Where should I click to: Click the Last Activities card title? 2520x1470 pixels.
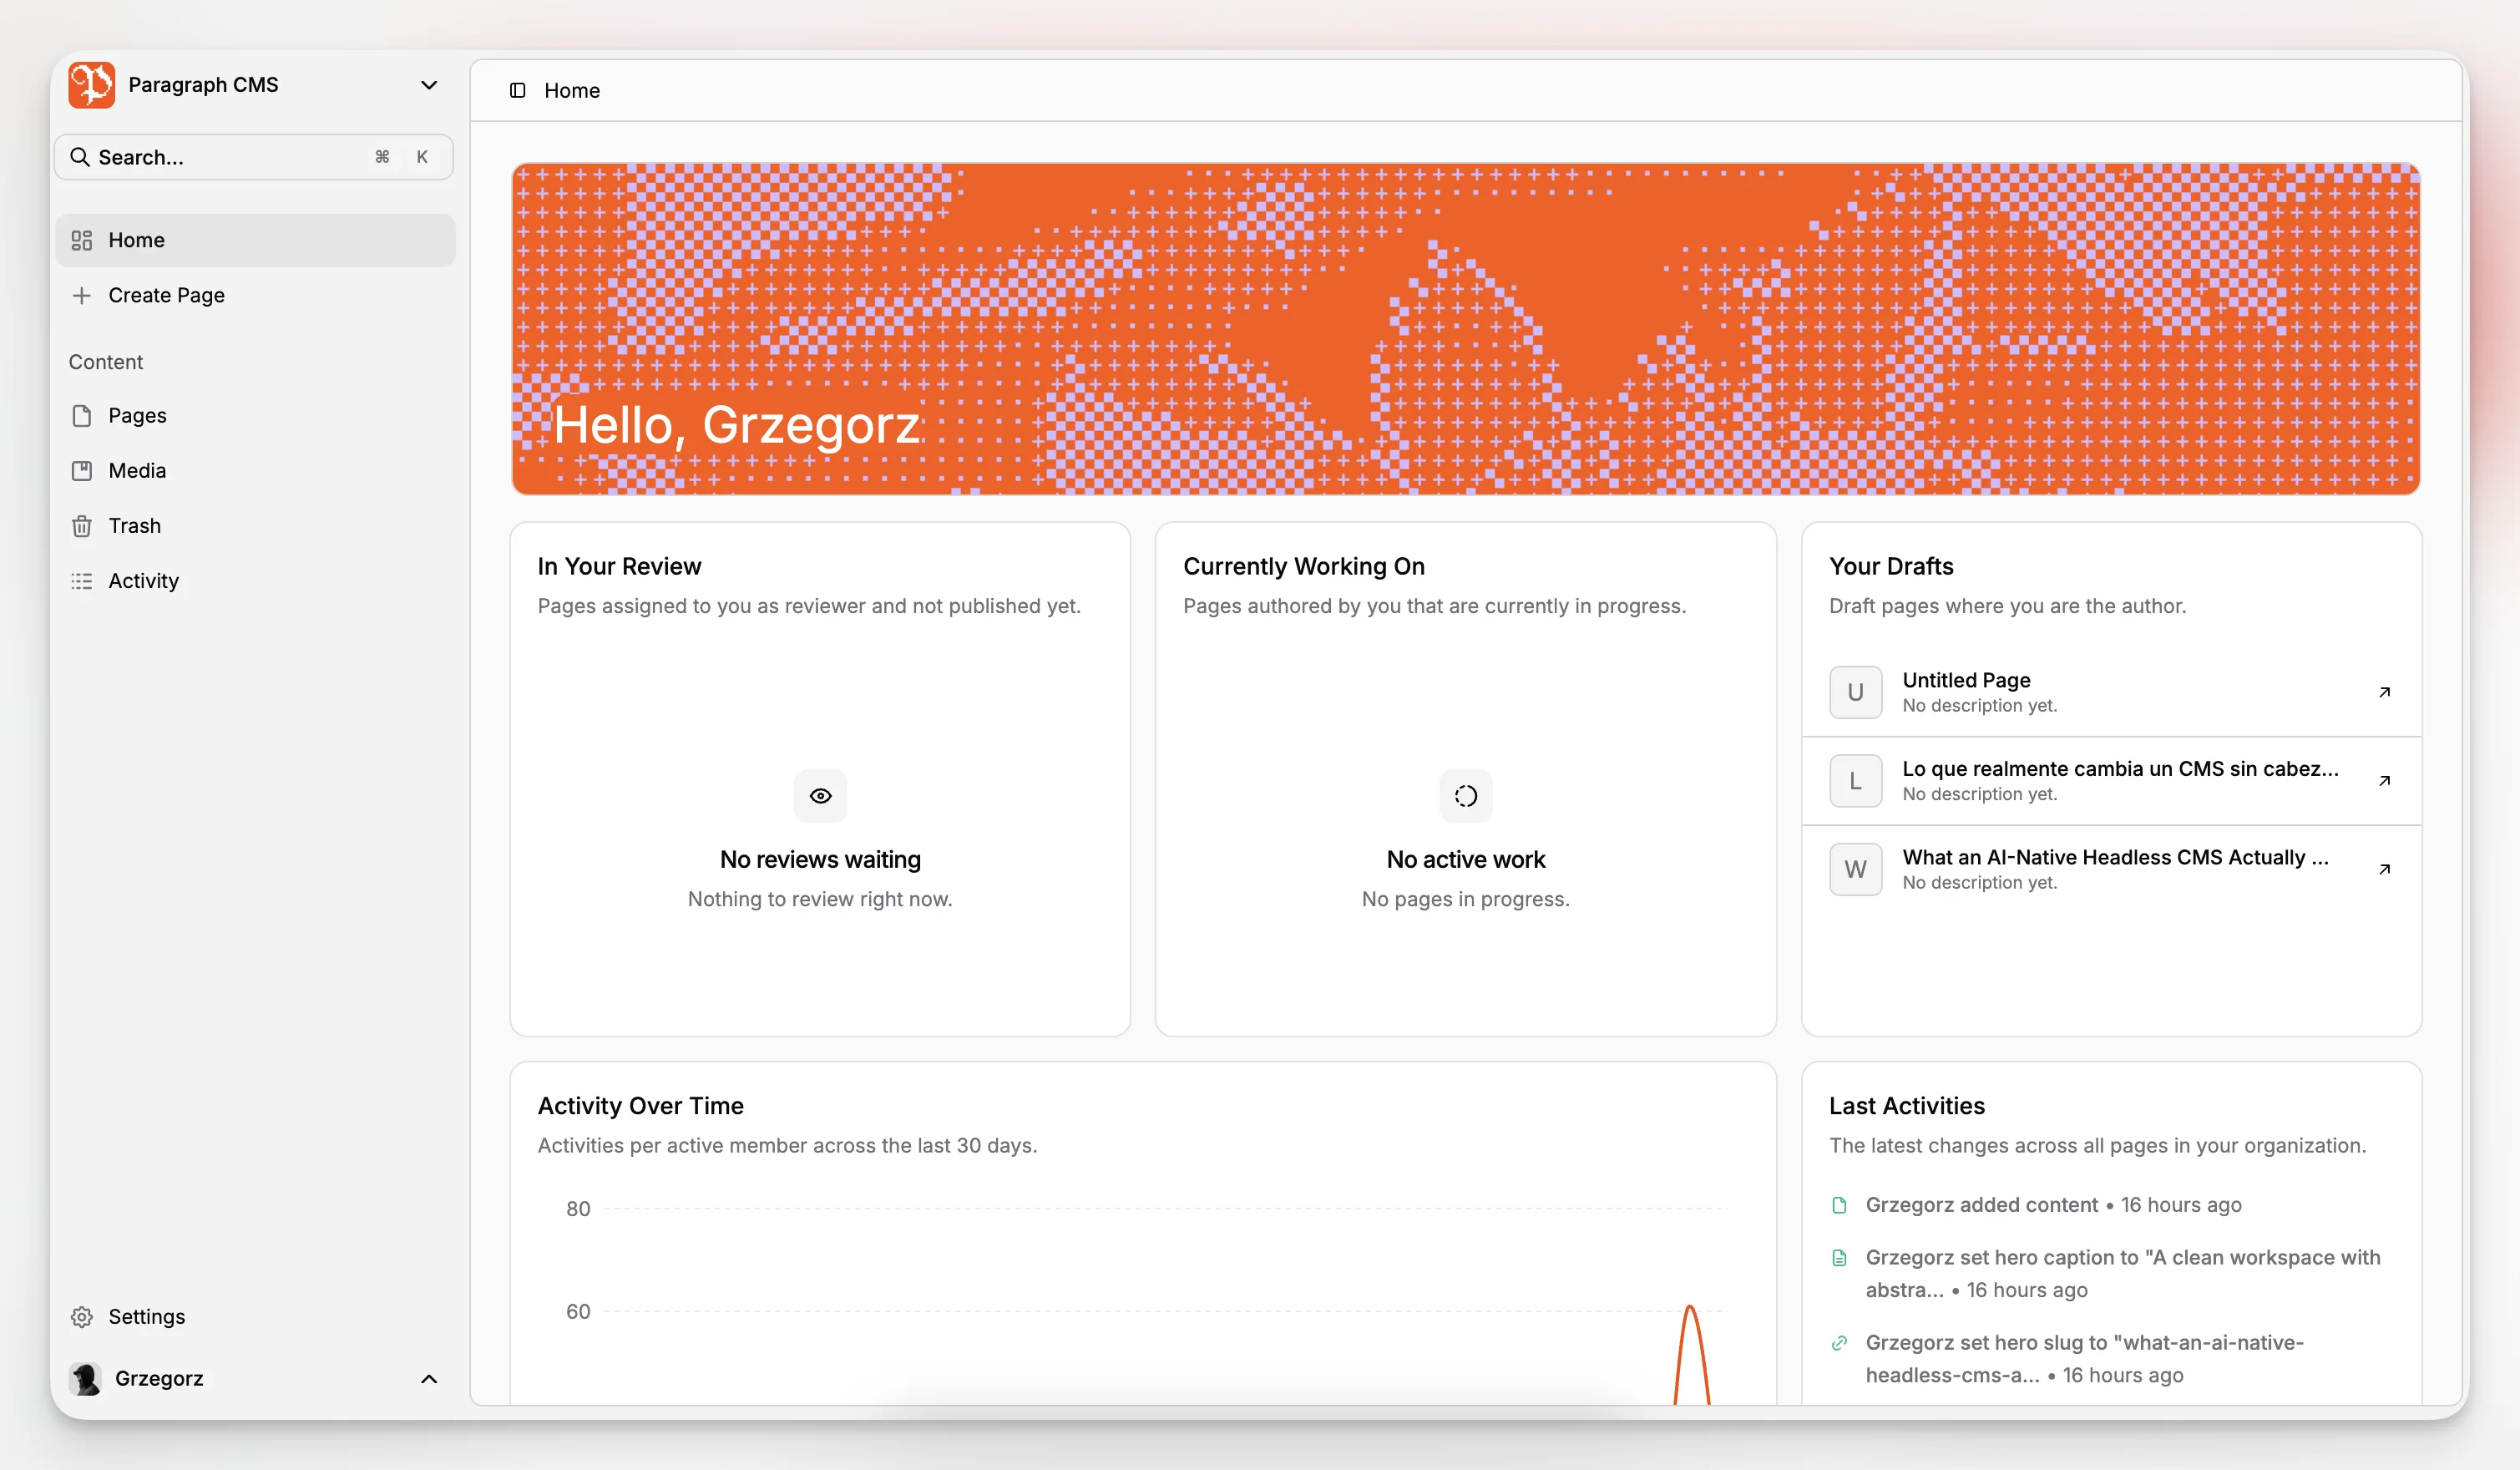pyautogui.click(x=1907, y=1105)
